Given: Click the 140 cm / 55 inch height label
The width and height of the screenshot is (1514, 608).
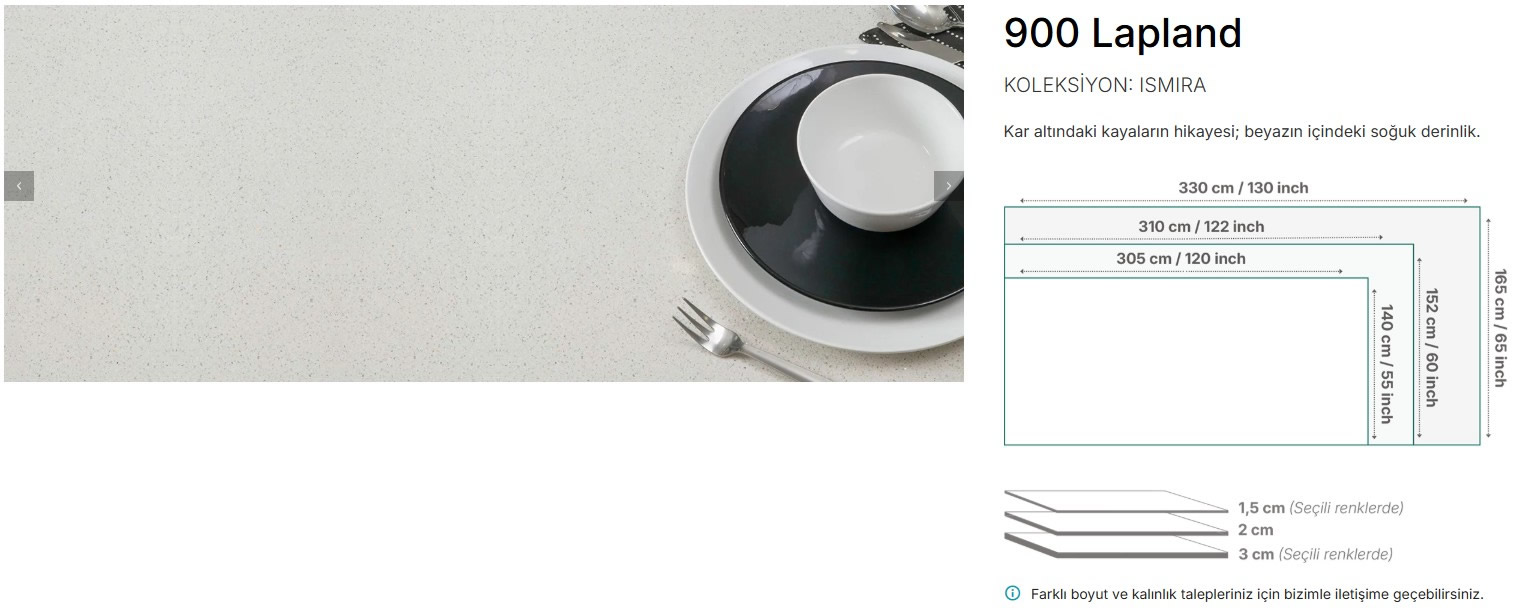Looking at the screenshot, I should coord(1386,364).
